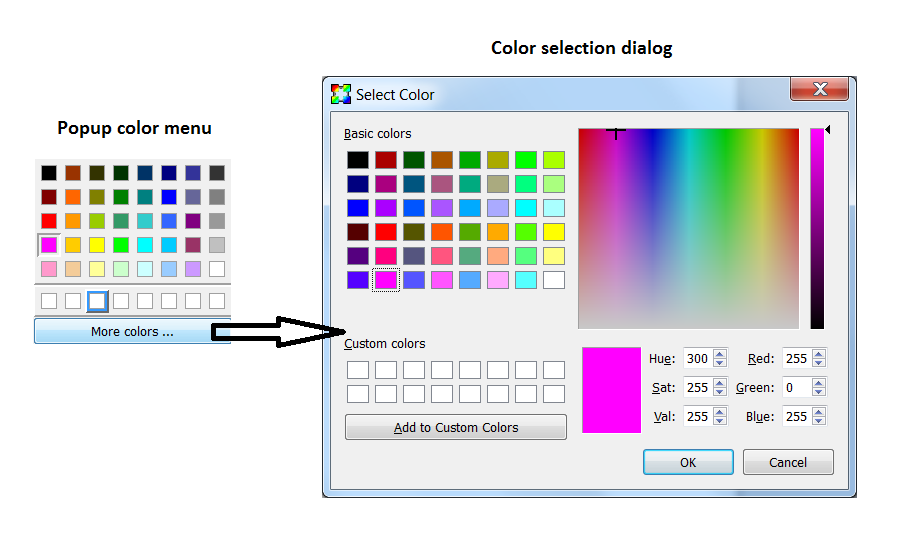
Task: Click the Hue input field
Action: pyautogui.click(x=698, y=358)
